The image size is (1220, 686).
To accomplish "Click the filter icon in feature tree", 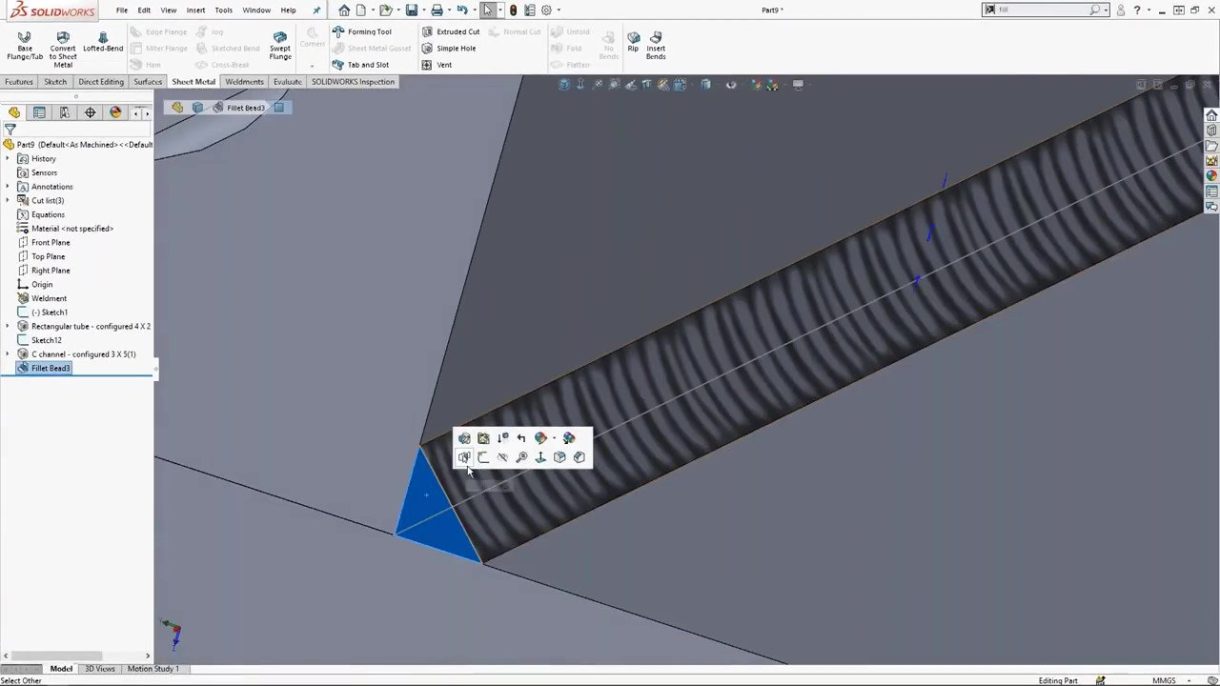I will 10,129.
